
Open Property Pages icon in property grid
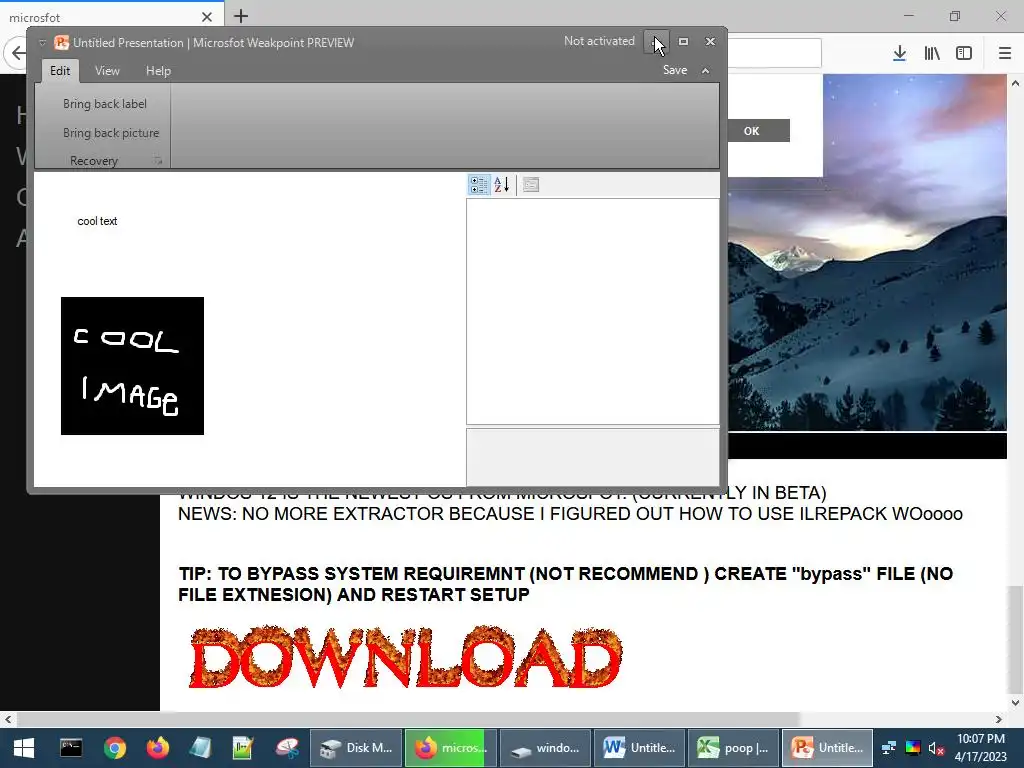pos(531,185)
